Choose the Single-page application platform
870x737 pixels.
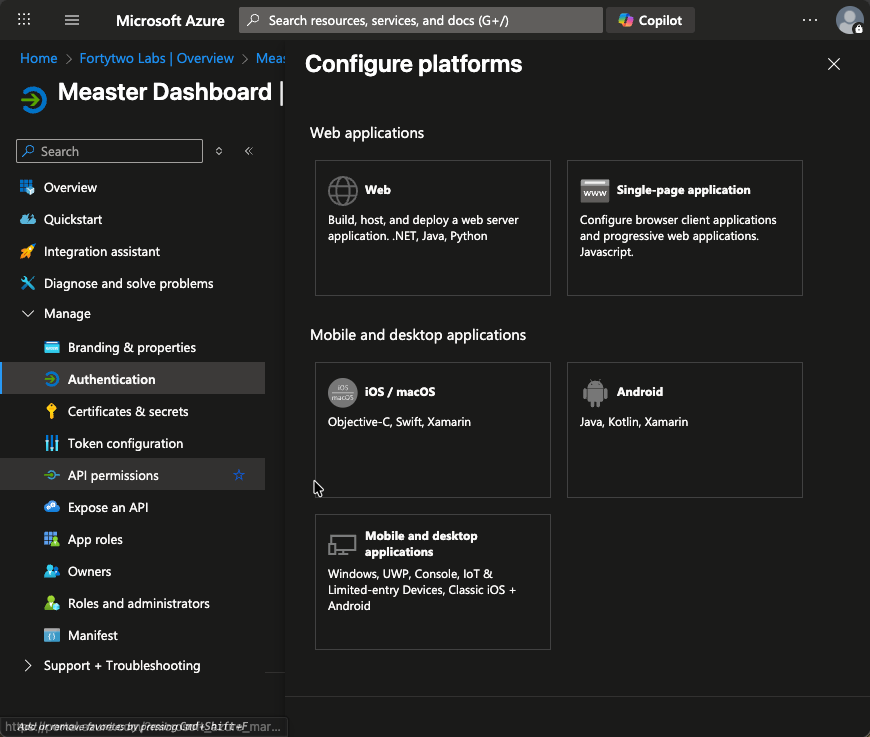coord(684,228)
